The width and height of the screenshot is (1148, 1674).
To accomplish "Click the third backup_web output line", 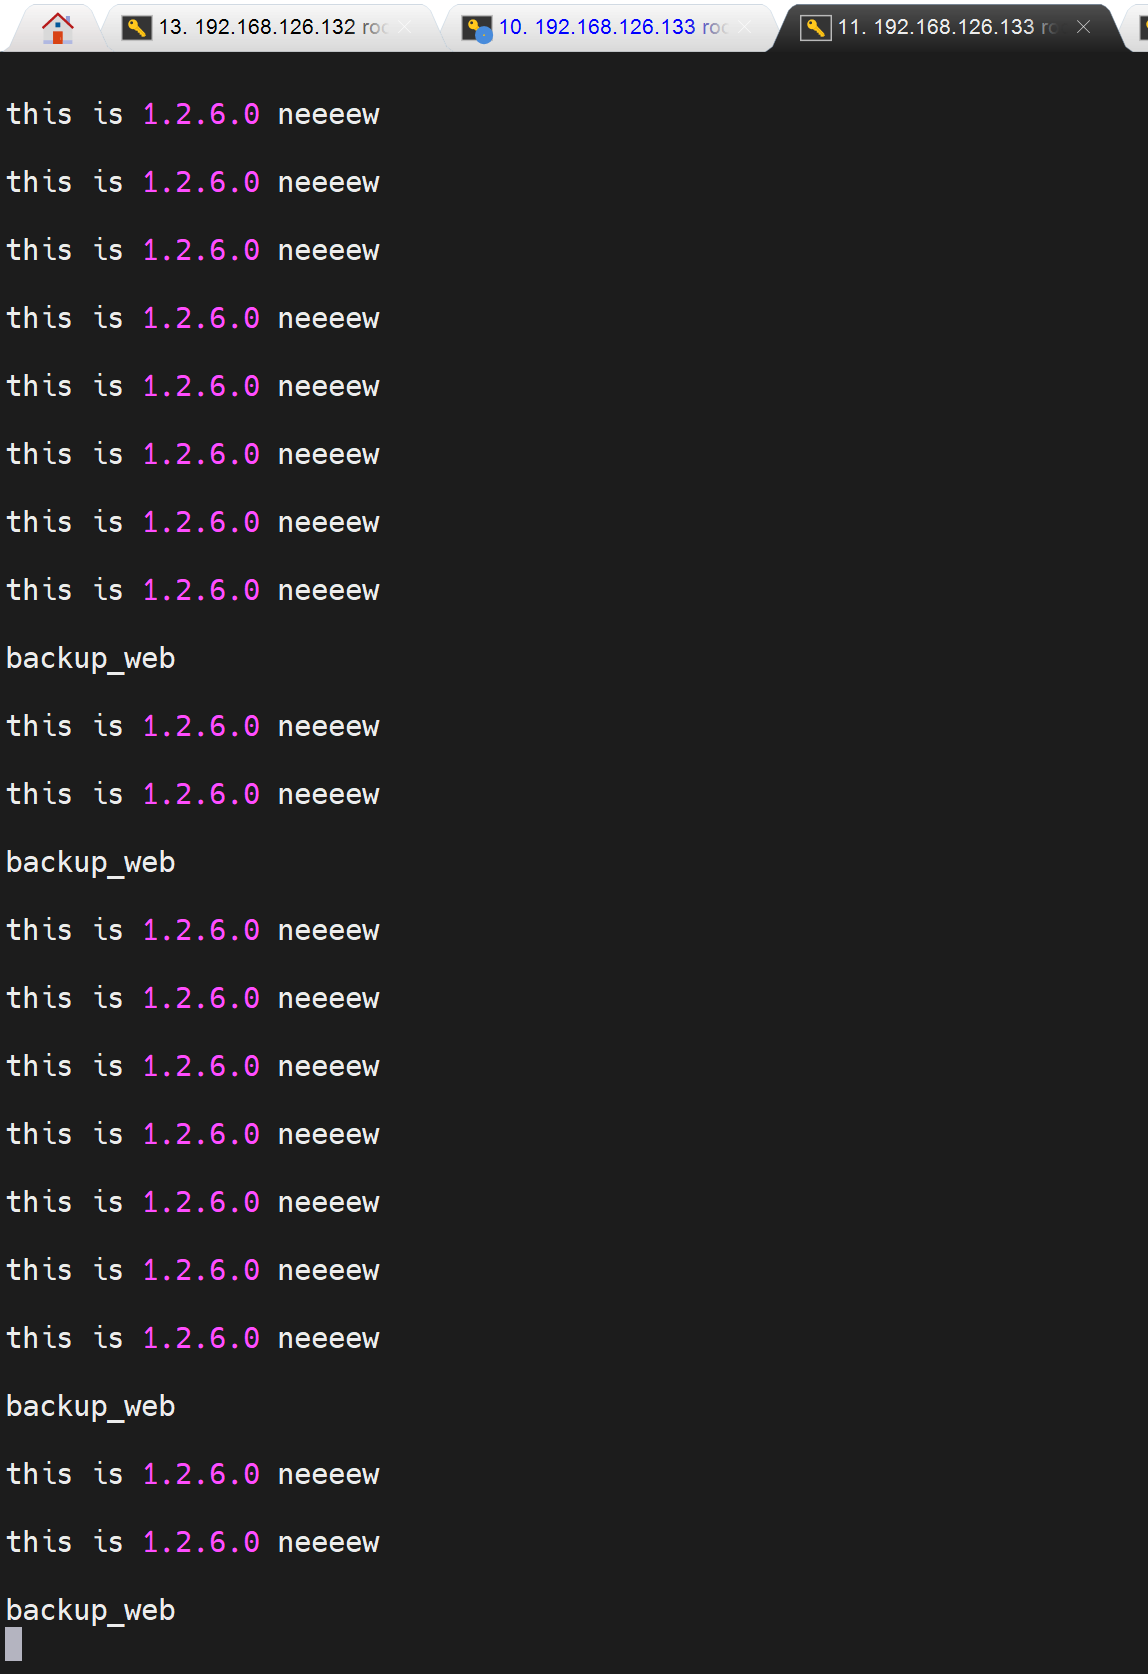I will coord(91,1406).
